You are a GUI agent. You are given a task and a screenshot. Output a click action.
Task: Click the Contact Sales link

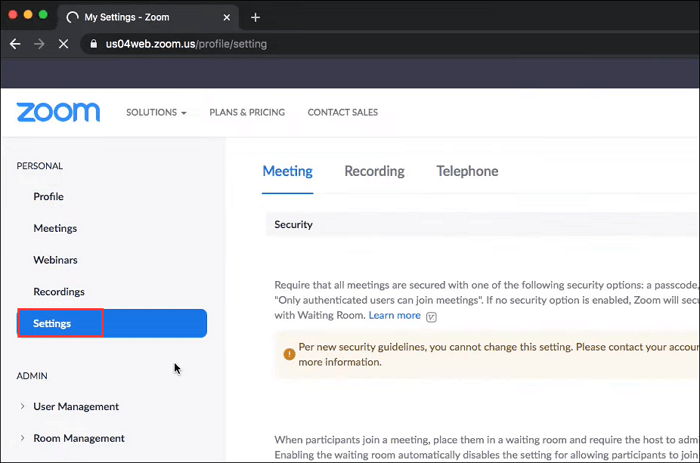342,112
